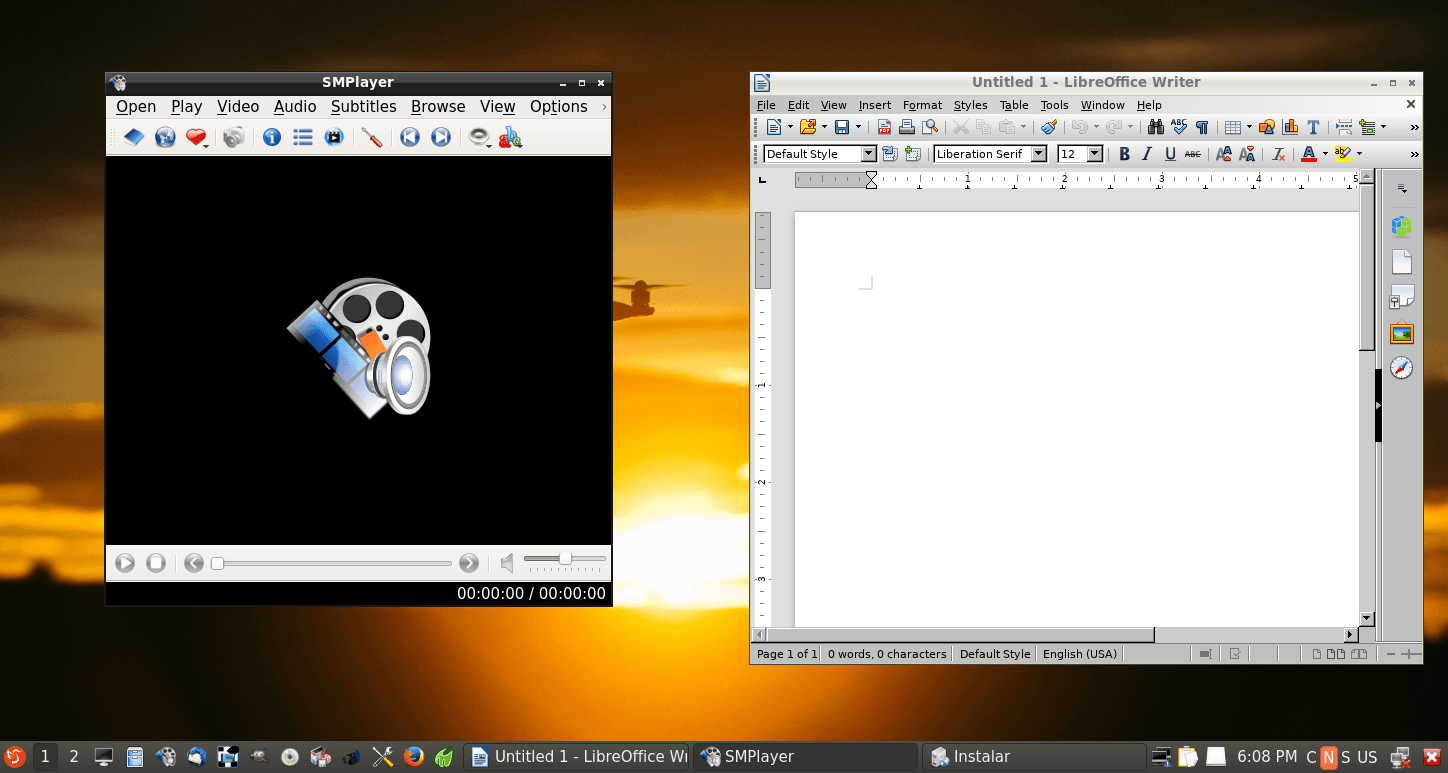Open the playlist icon in SMPlayer
This screenshot has height=773, width=1448.
click(x=303, y=138)
